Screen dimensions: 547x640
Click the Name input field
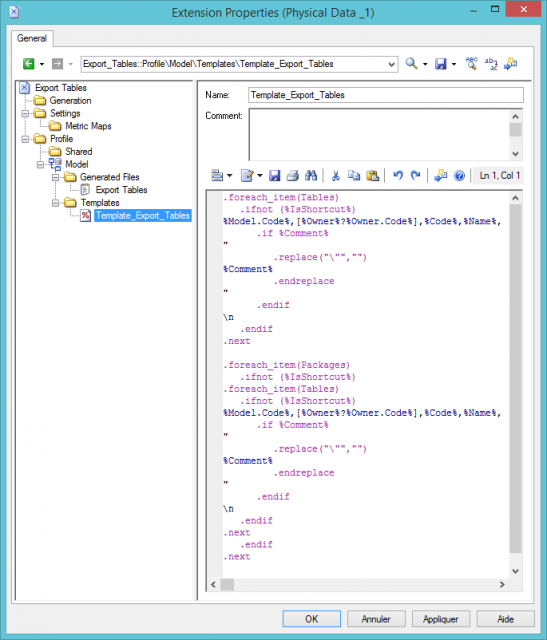(386, 95)
